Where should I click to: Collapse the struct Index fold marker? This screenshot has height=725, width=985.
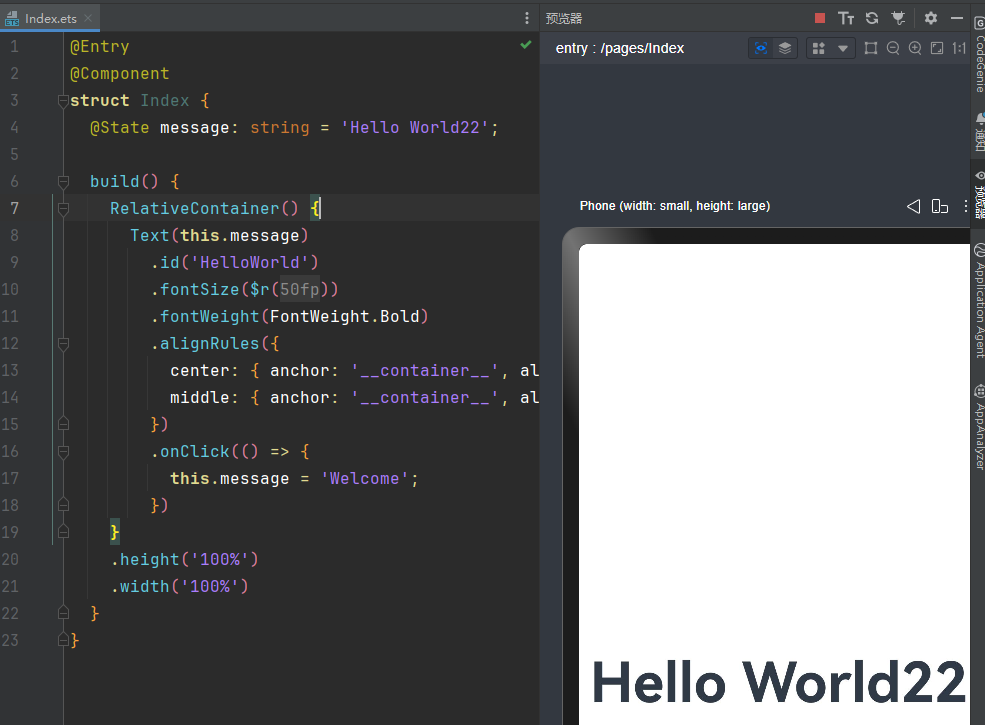(x=63, y=101)
